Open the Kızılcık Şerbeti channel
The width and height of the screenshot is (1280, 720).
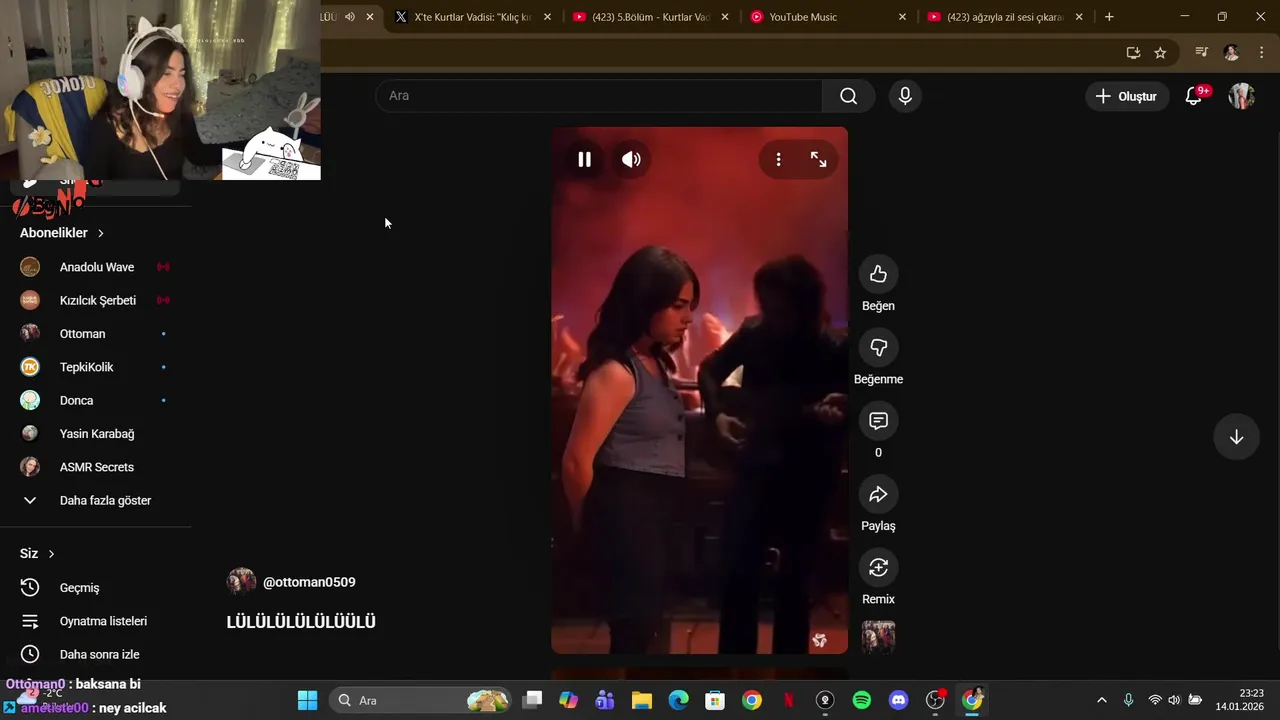[96, 300]
